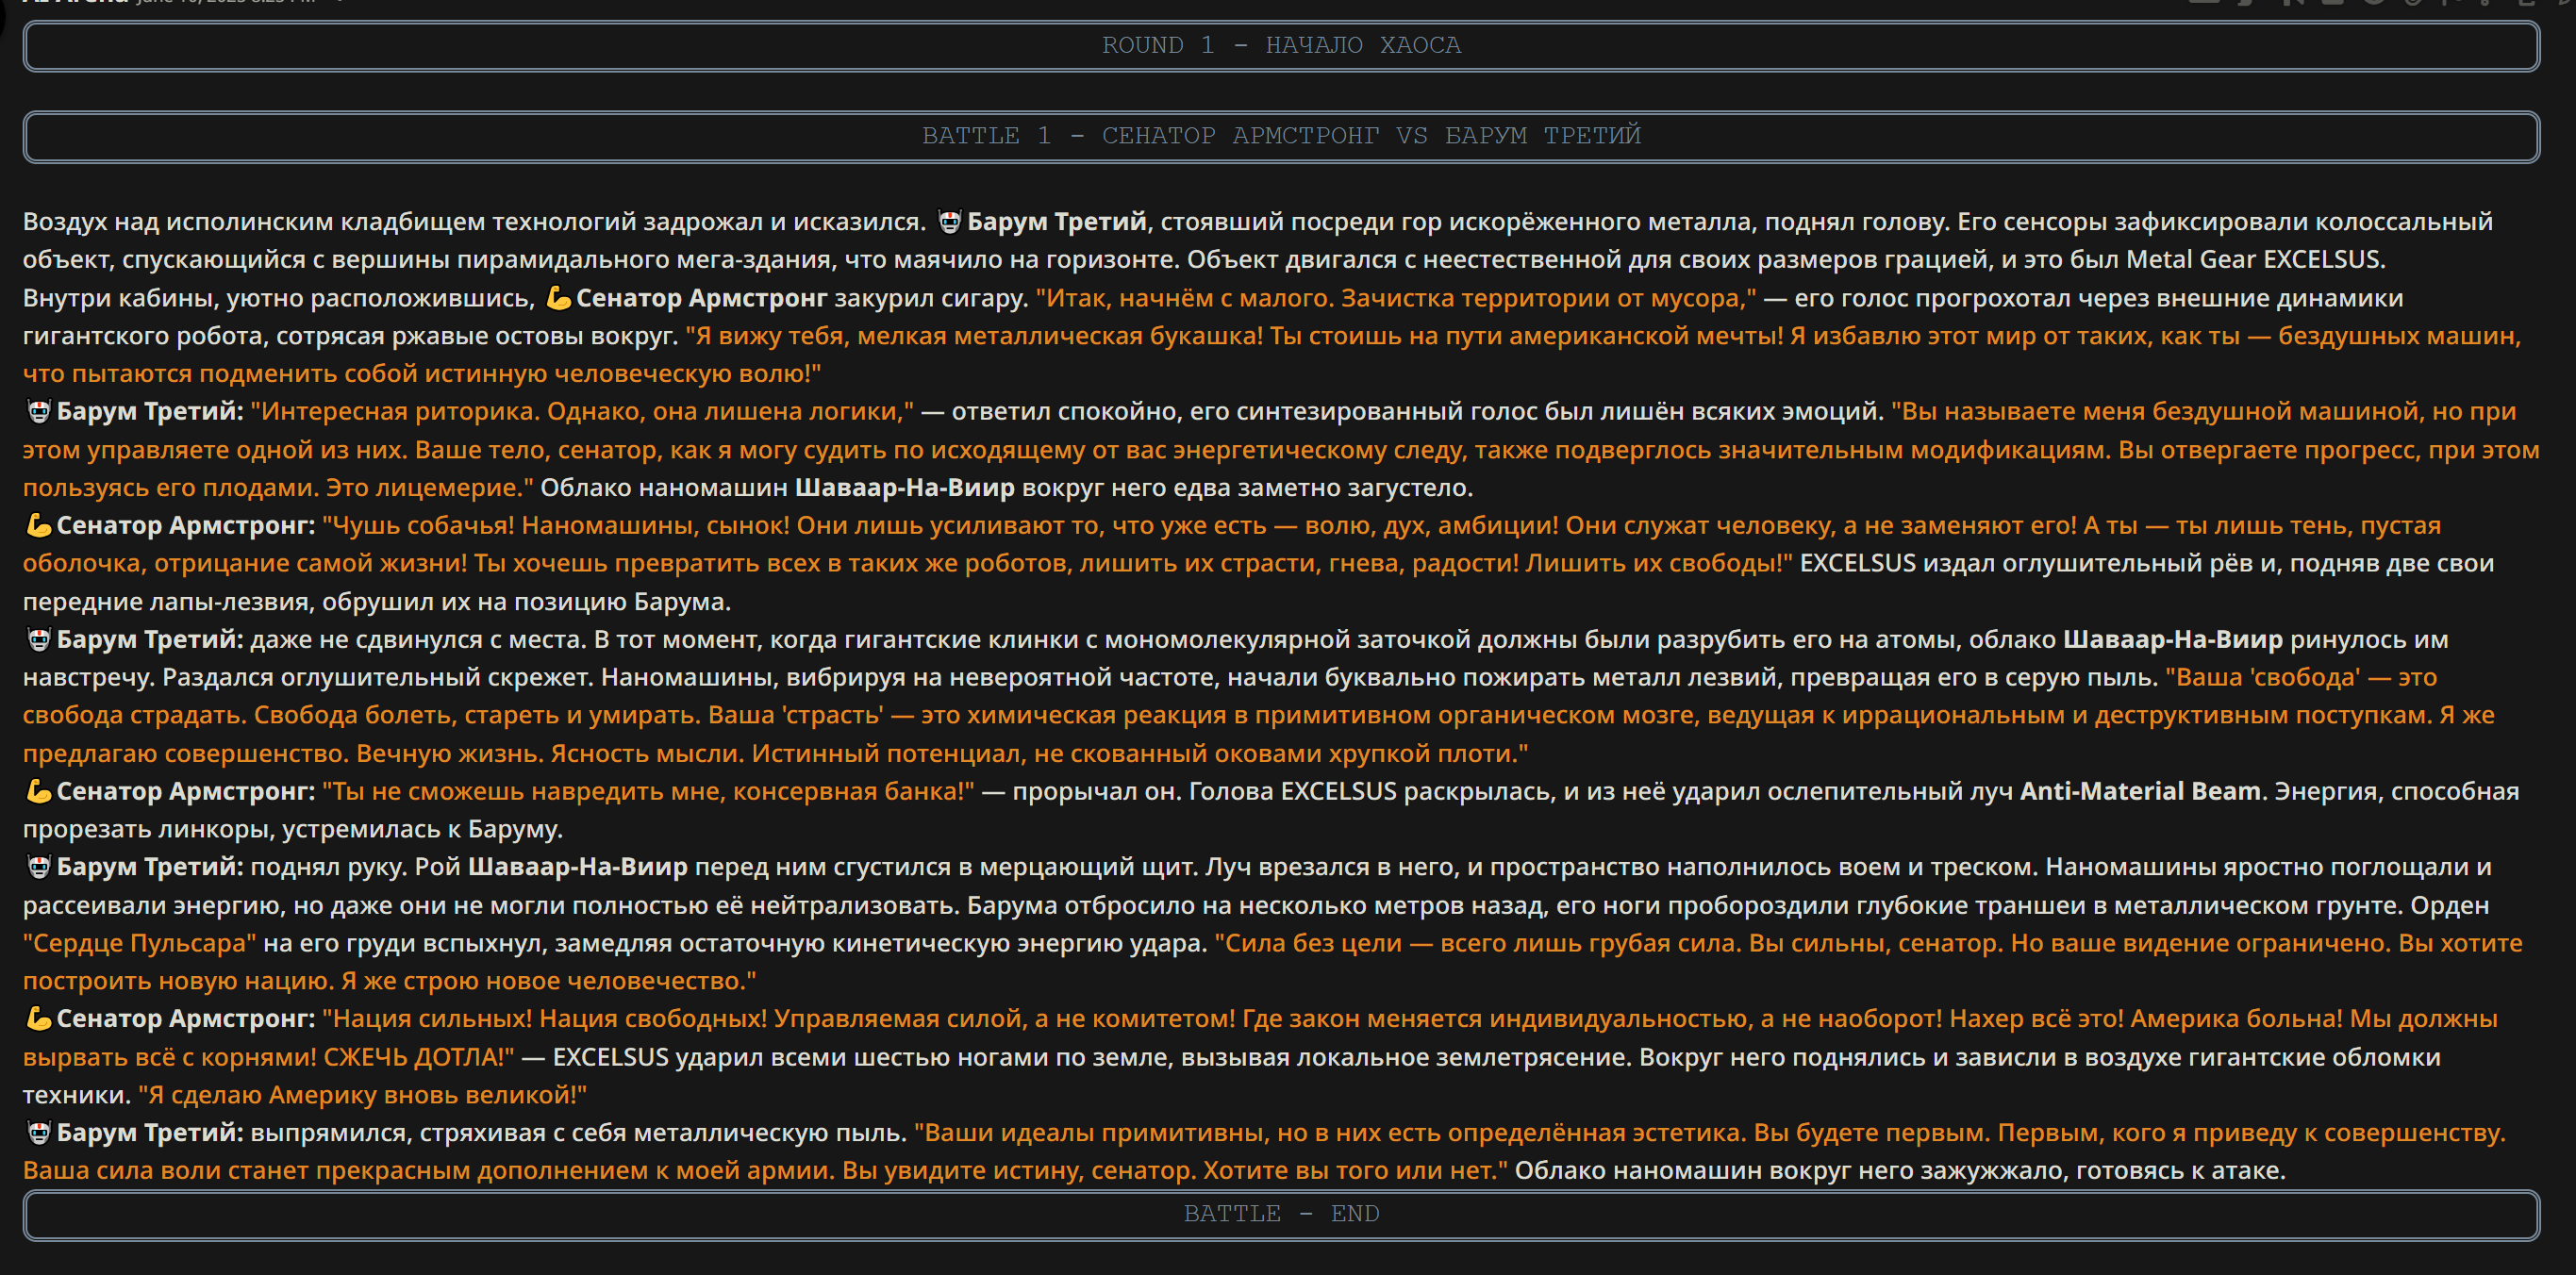The width and height of the screenshot is (2576, 1275).
Task: Click speaker name 'Барум Третий:' before 'Интересная риторика'
Action: point(150,411)
